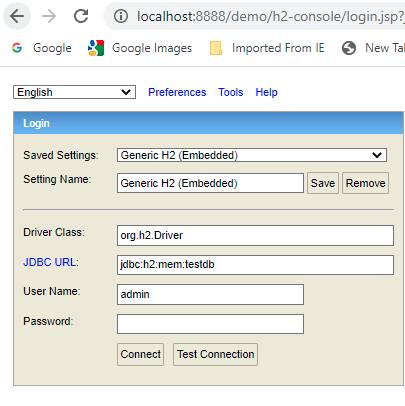Click the Remove setting button
Screen dimensions: 405x406
(365, 183)
